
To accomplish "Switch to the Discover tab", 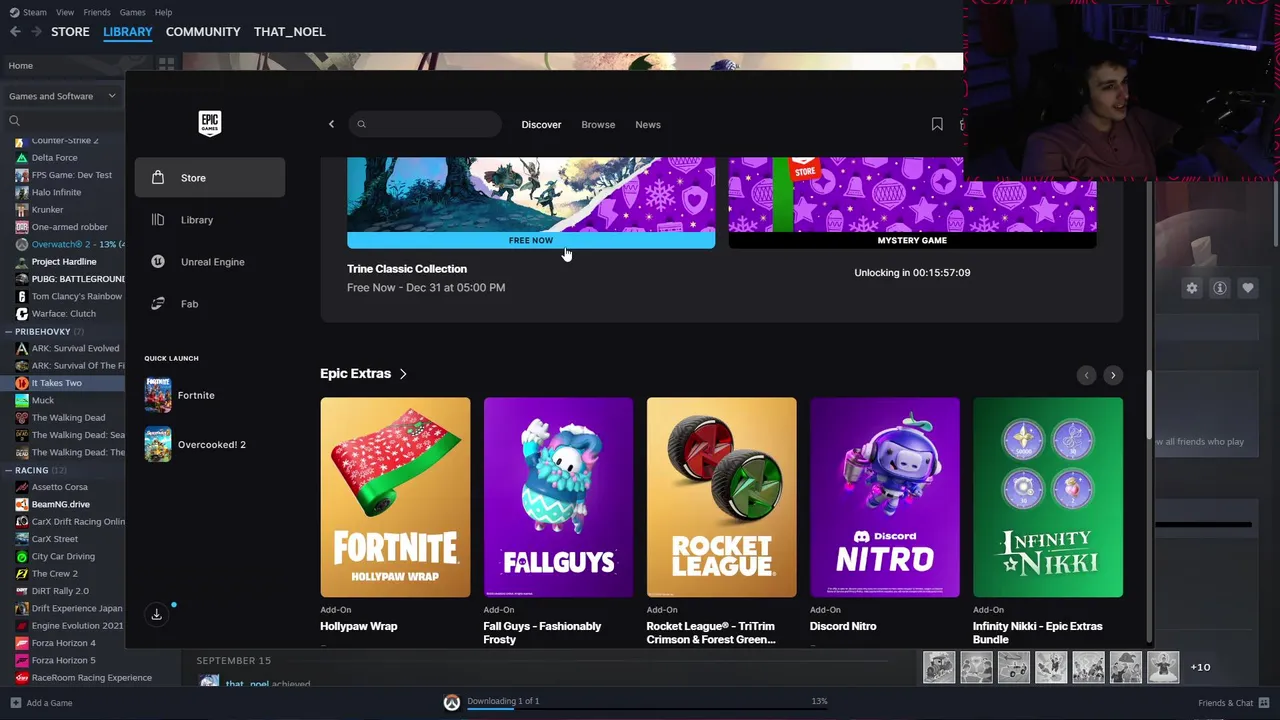I will pos(541,124).
